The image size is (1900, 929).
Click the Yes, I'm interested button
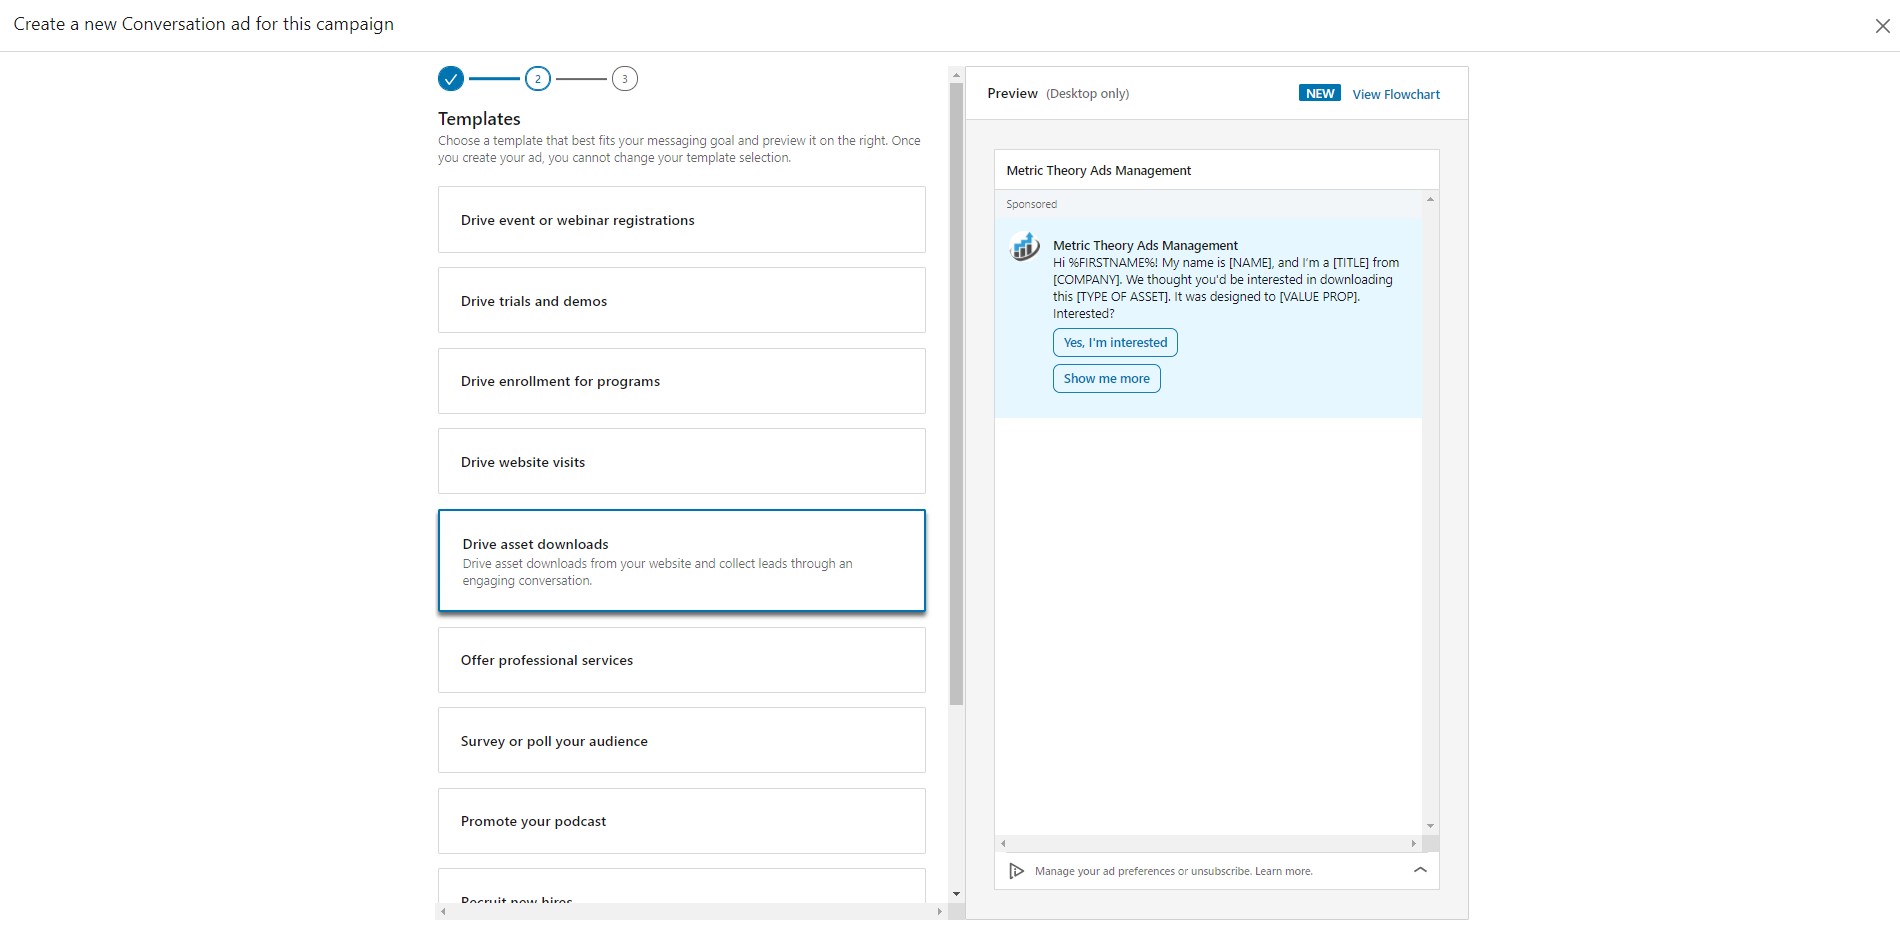(1115, 342)
